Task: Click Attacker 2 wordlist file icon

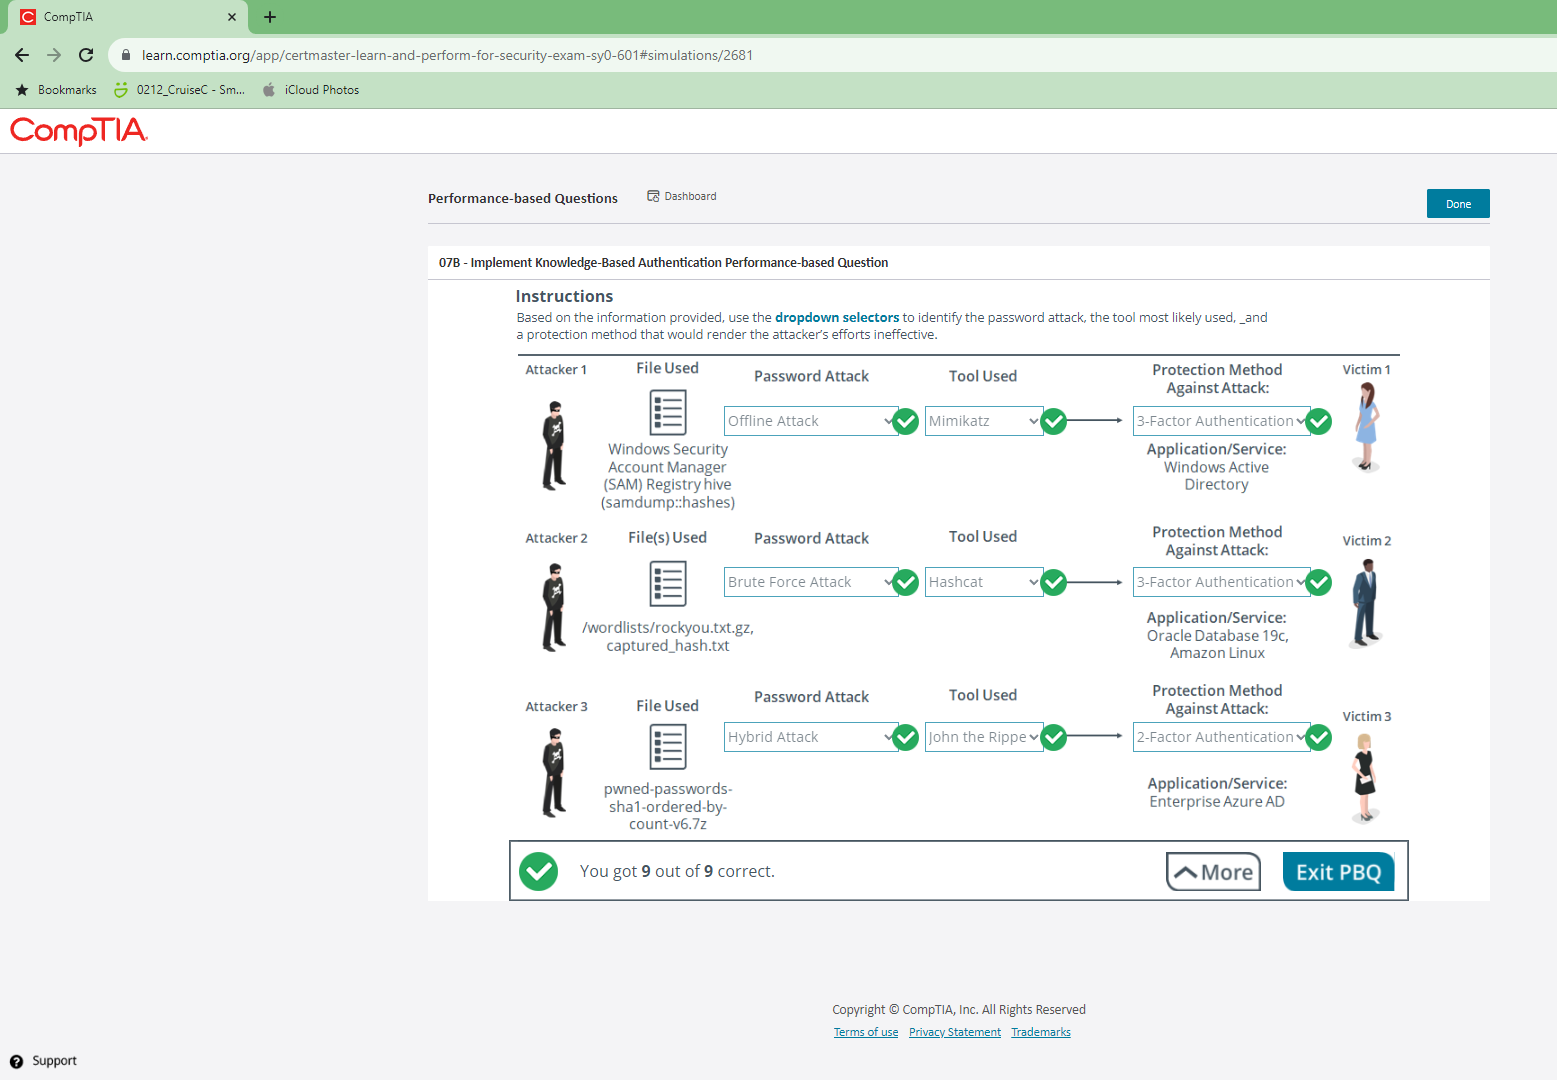Action: 667,583
